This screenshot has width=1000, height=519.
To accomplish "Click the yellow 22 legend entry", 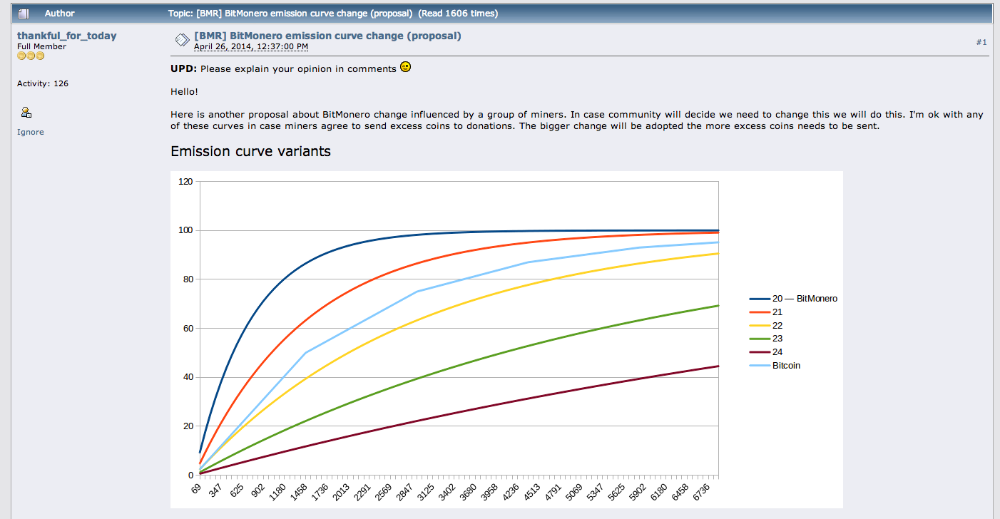I will 766,325.
